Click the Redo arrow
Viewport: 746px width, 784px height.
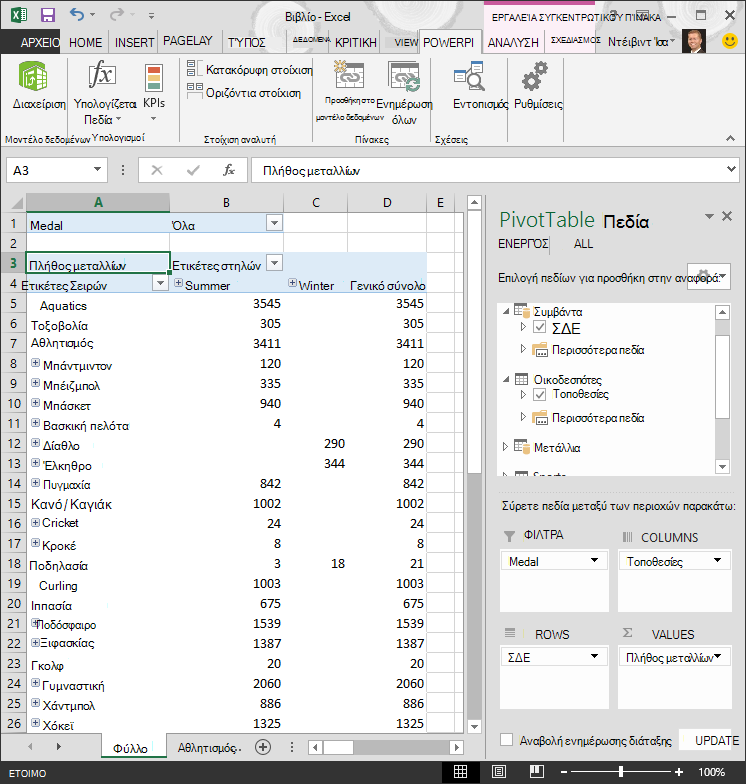pos(116,15)
